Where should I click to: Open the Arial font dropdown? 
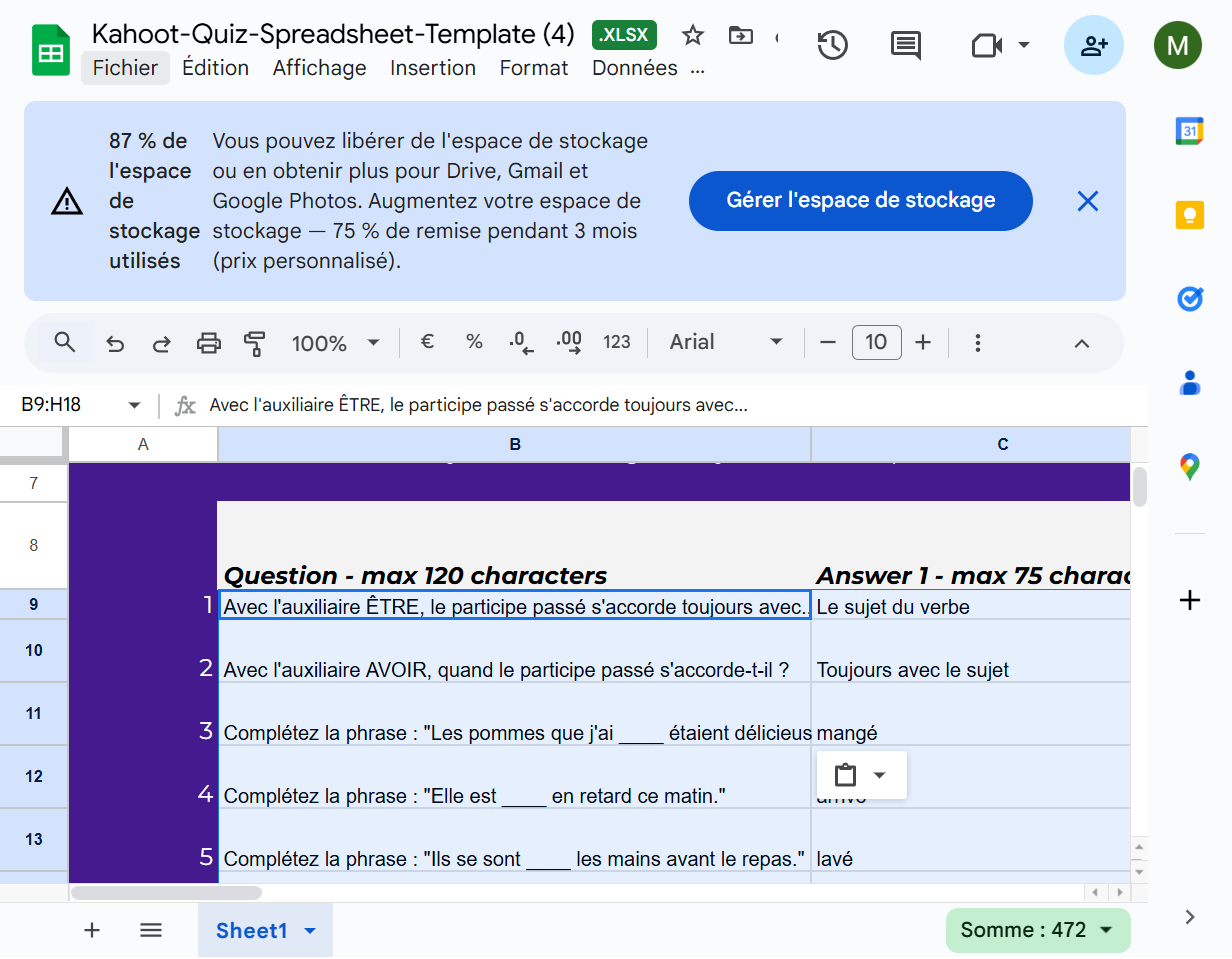click(x=725, y=342)
